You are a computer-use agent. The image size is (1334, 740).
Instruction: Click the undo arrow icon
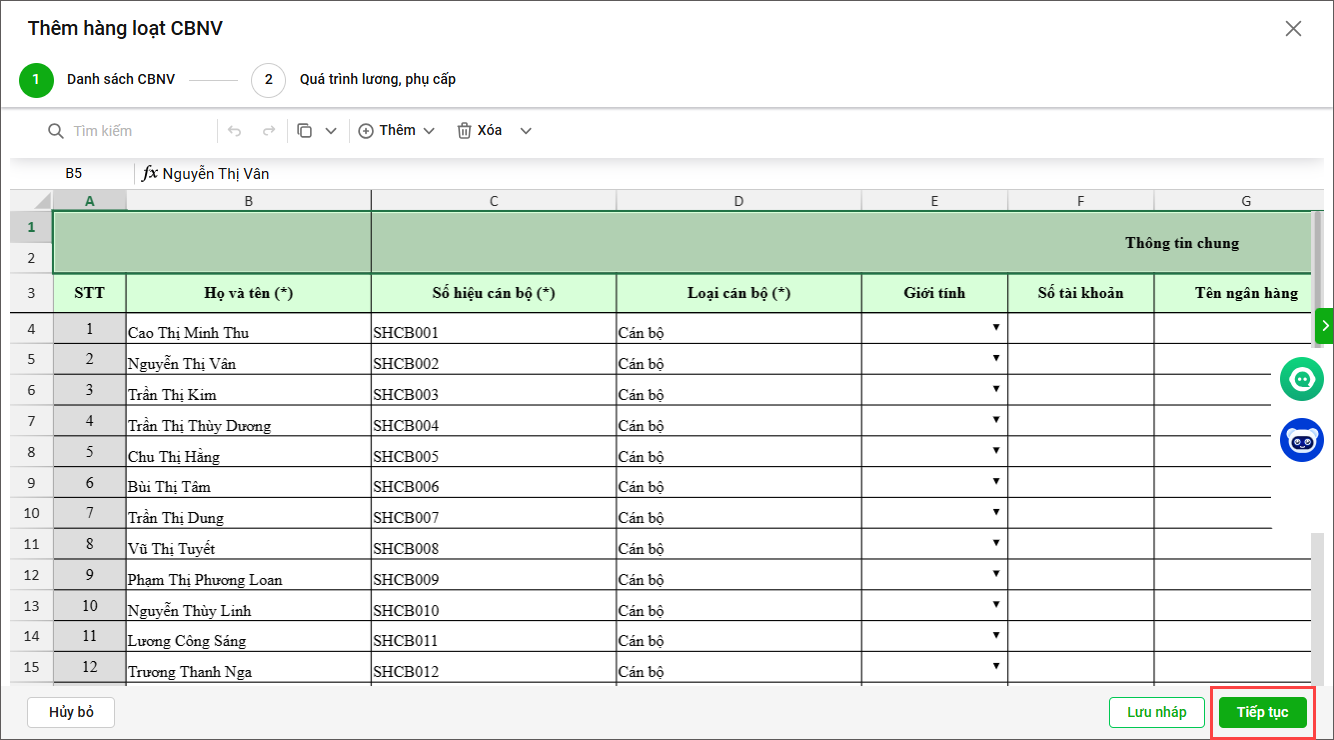coord(235,131)
